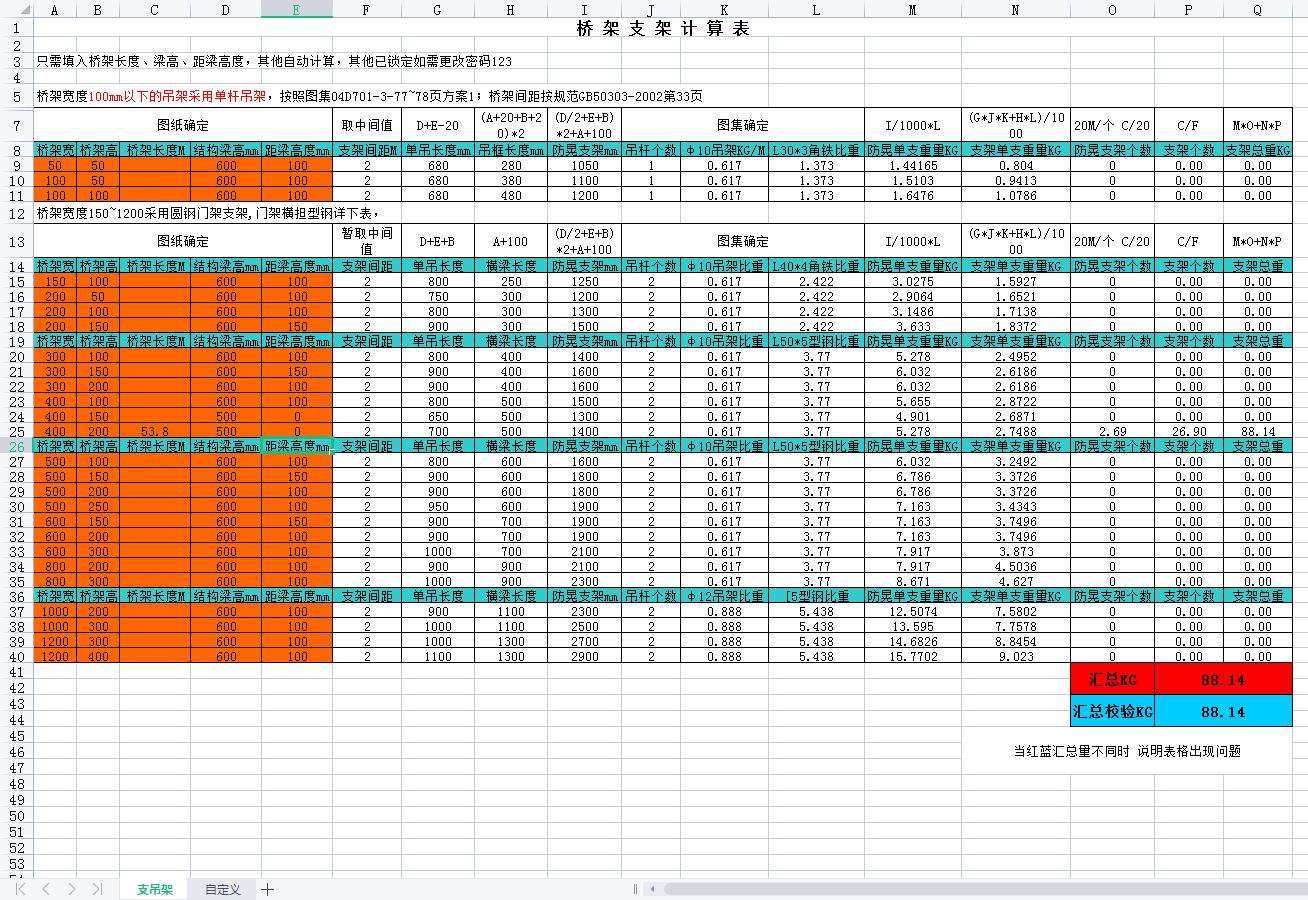This screenshot has width=1308, height=900.
Task: Click the 26.90 bracket count cell
Action: [x=1188, y=431]
